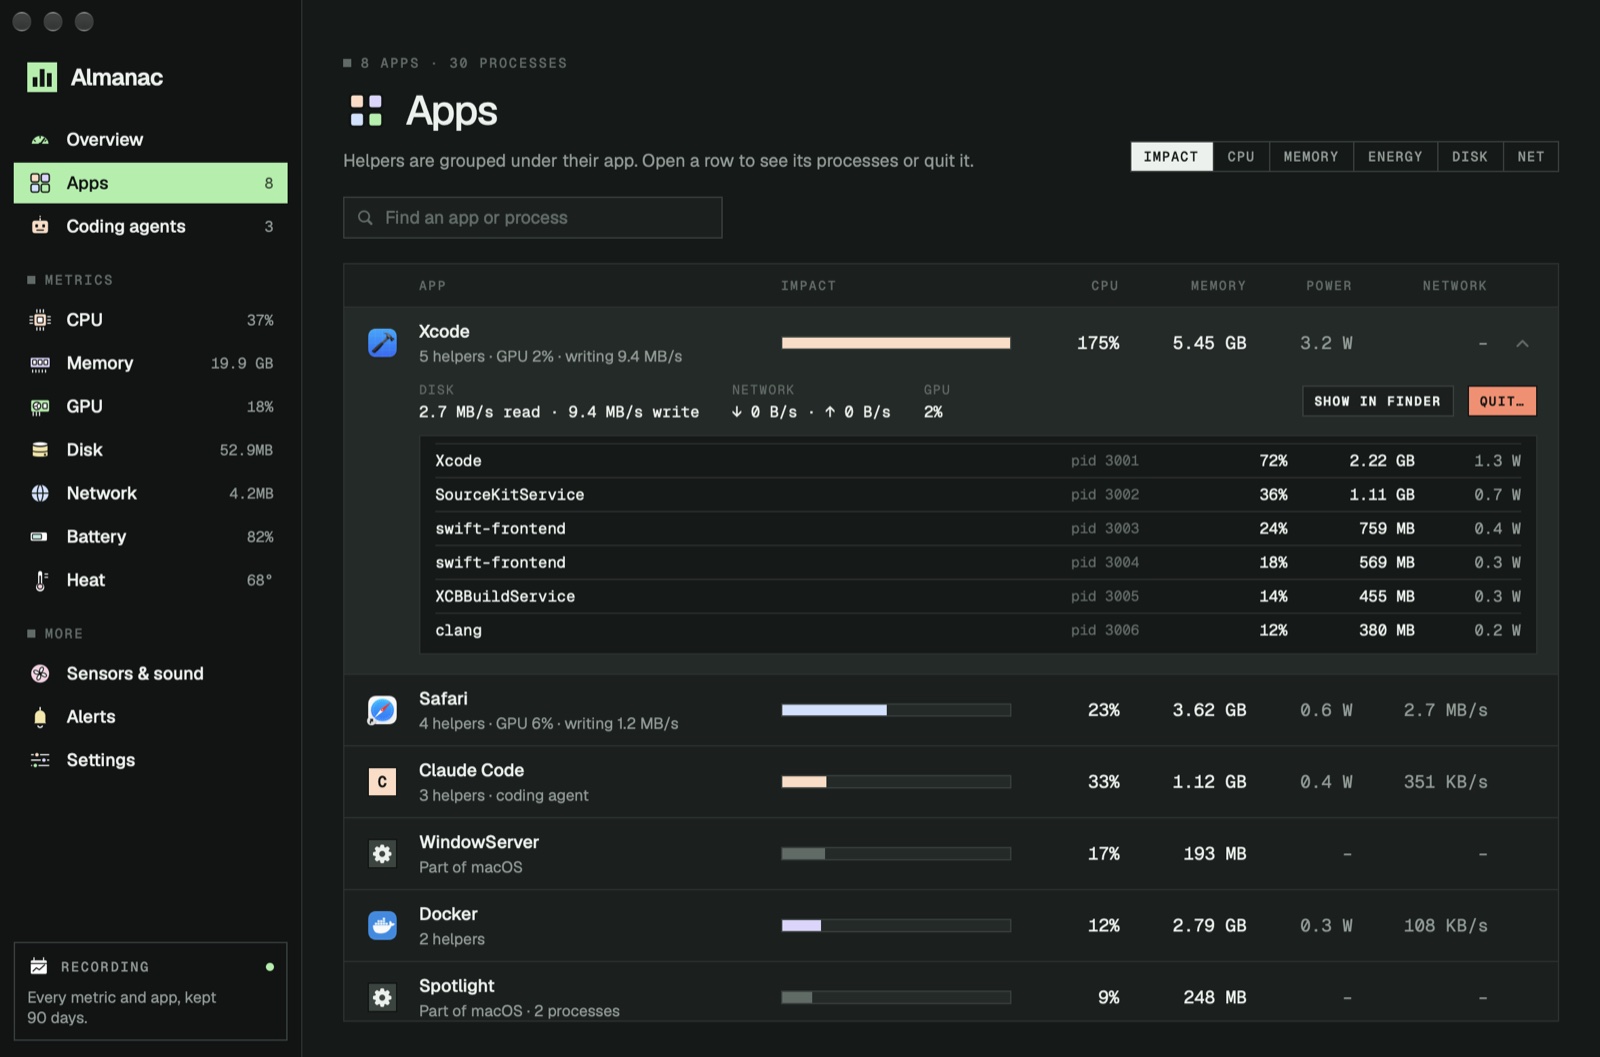The height and width of the screenshot is (1057, 1600).
Task: Click the Memory module icon
Action: click(x=40, y=363)
